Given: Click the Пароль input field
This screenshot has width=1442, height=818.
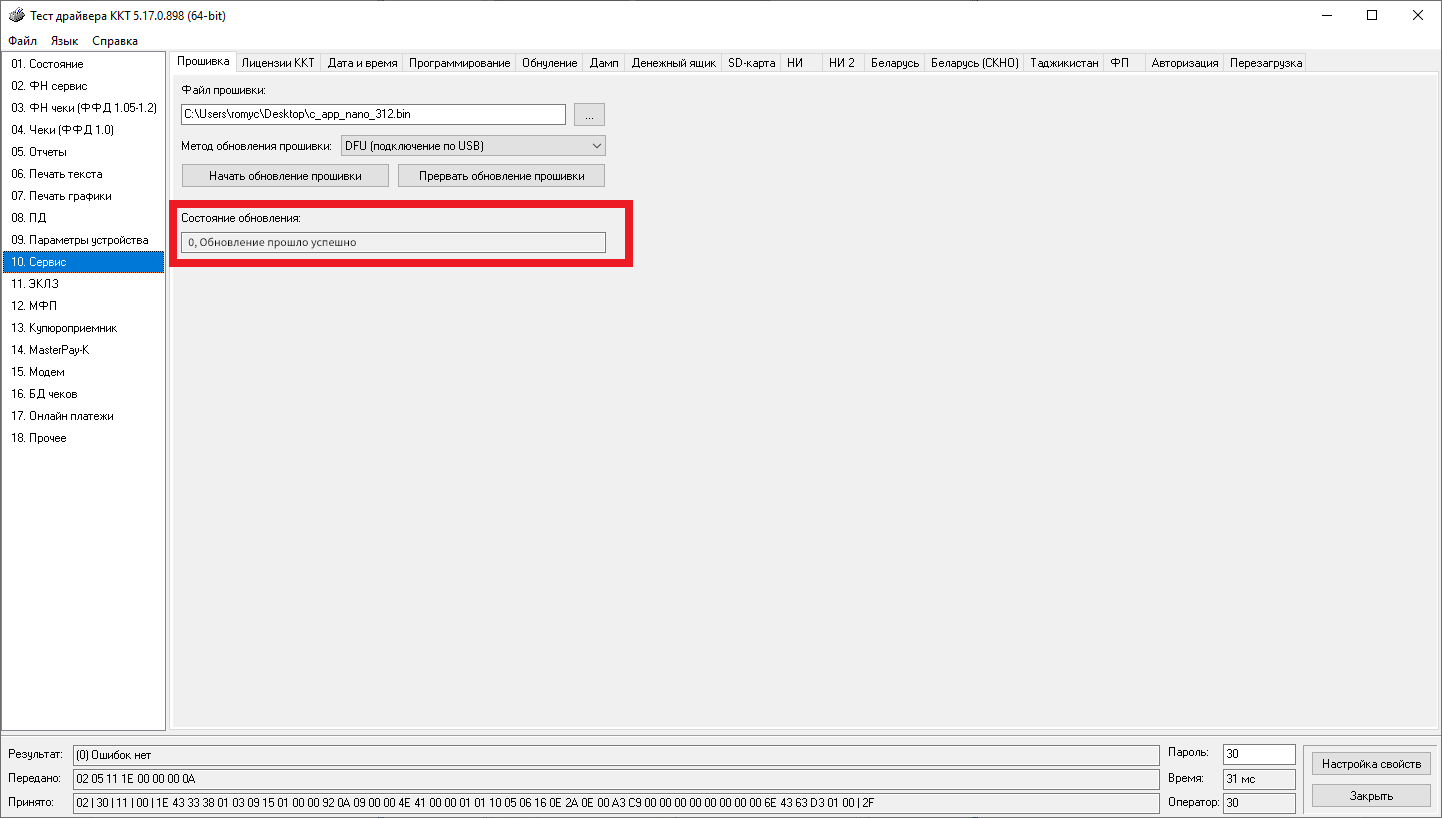Looking at the screenshot, I should pyautogui.click(x=1258, y=753).
